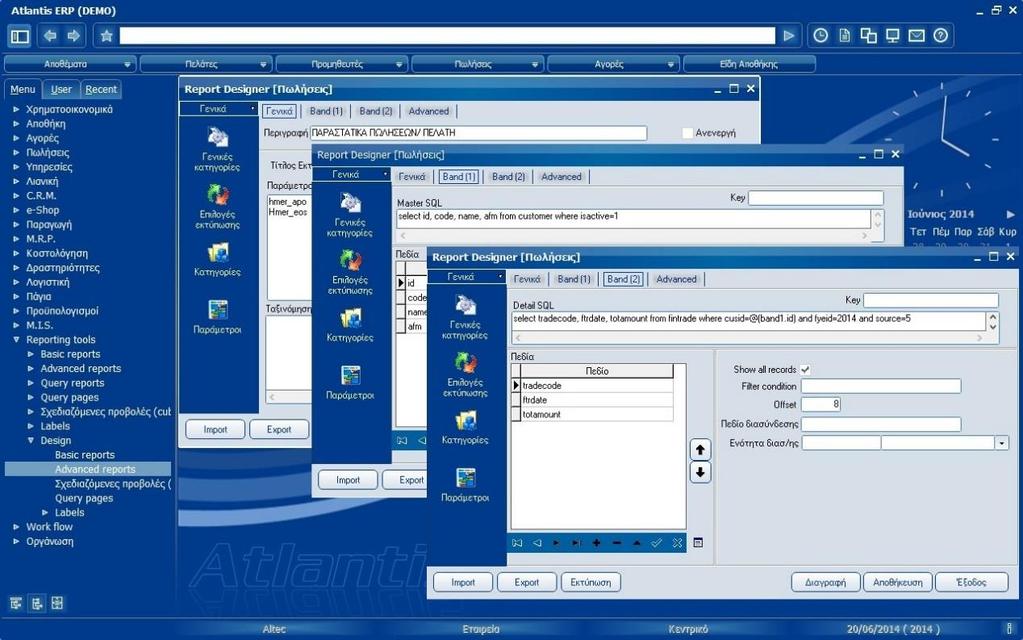Click Export in the front Report Designer
The height and width of the screenshot is (640, 1023).
tap(527, 582)
